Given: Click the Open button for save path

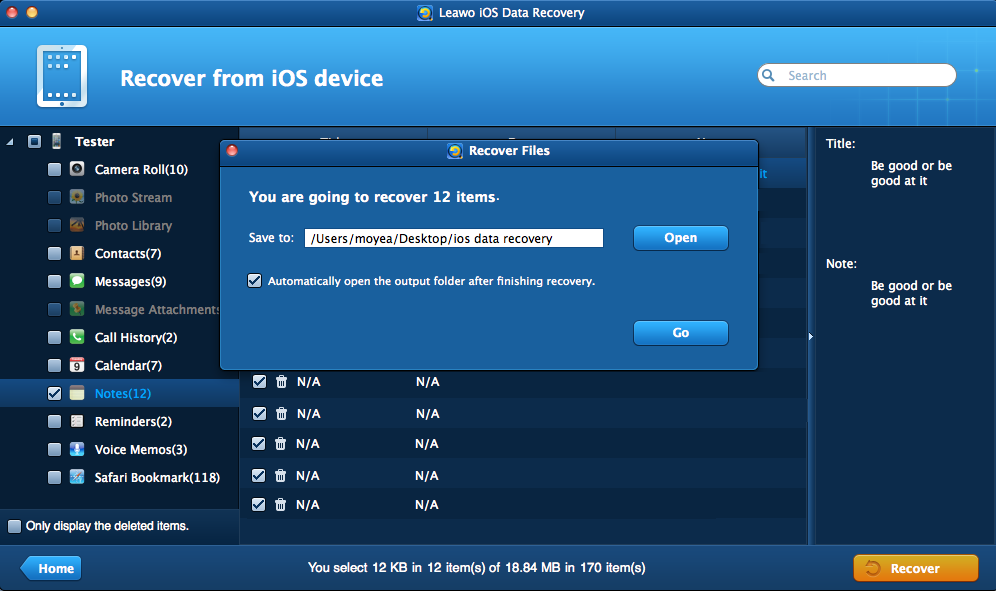Looking at the screenshot, I should coord(680,238).
